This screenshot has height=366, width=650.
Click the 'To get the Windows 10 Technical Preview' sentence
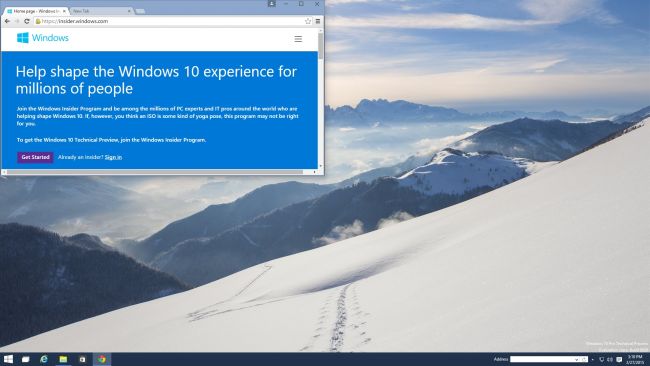(x=112, y=140)
